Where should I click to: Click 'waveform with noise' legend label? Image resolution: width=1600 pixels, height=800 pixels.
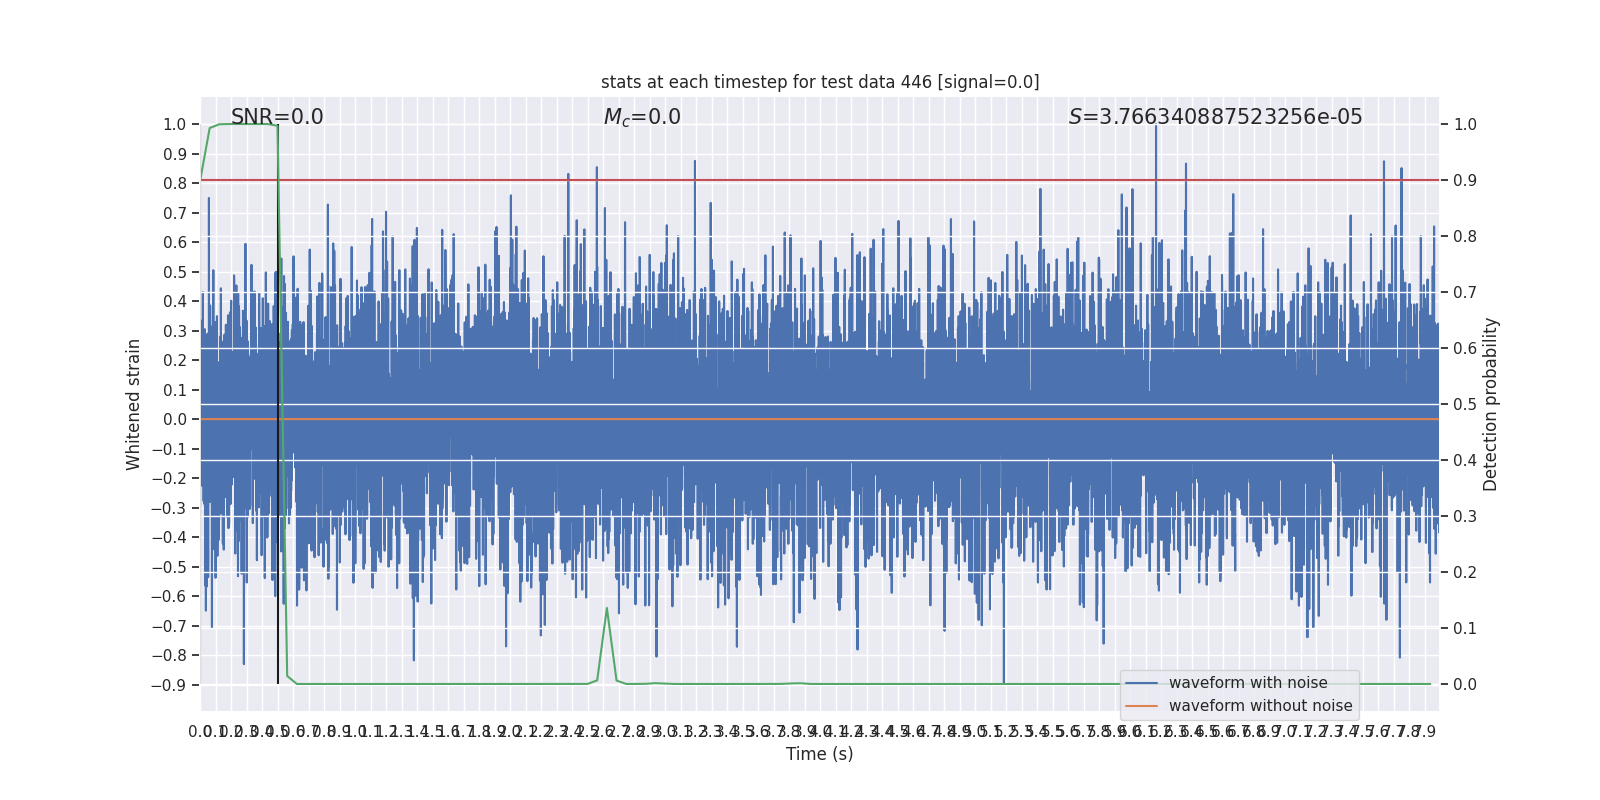(x=1248, y=683)
